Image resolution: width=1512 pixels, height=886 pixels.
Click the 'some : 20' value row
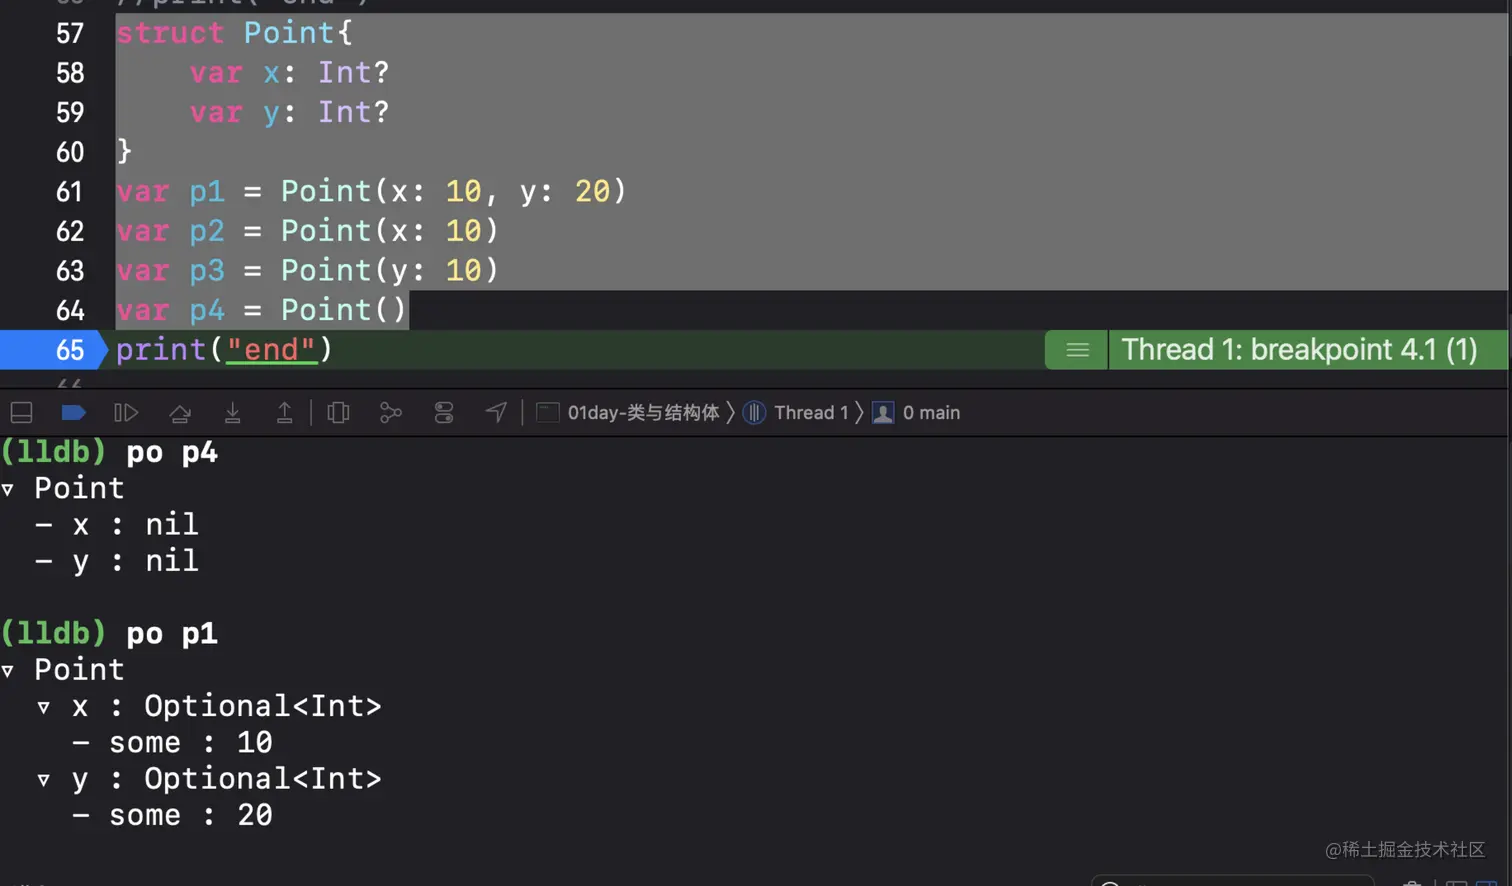(x=172, y=815)
